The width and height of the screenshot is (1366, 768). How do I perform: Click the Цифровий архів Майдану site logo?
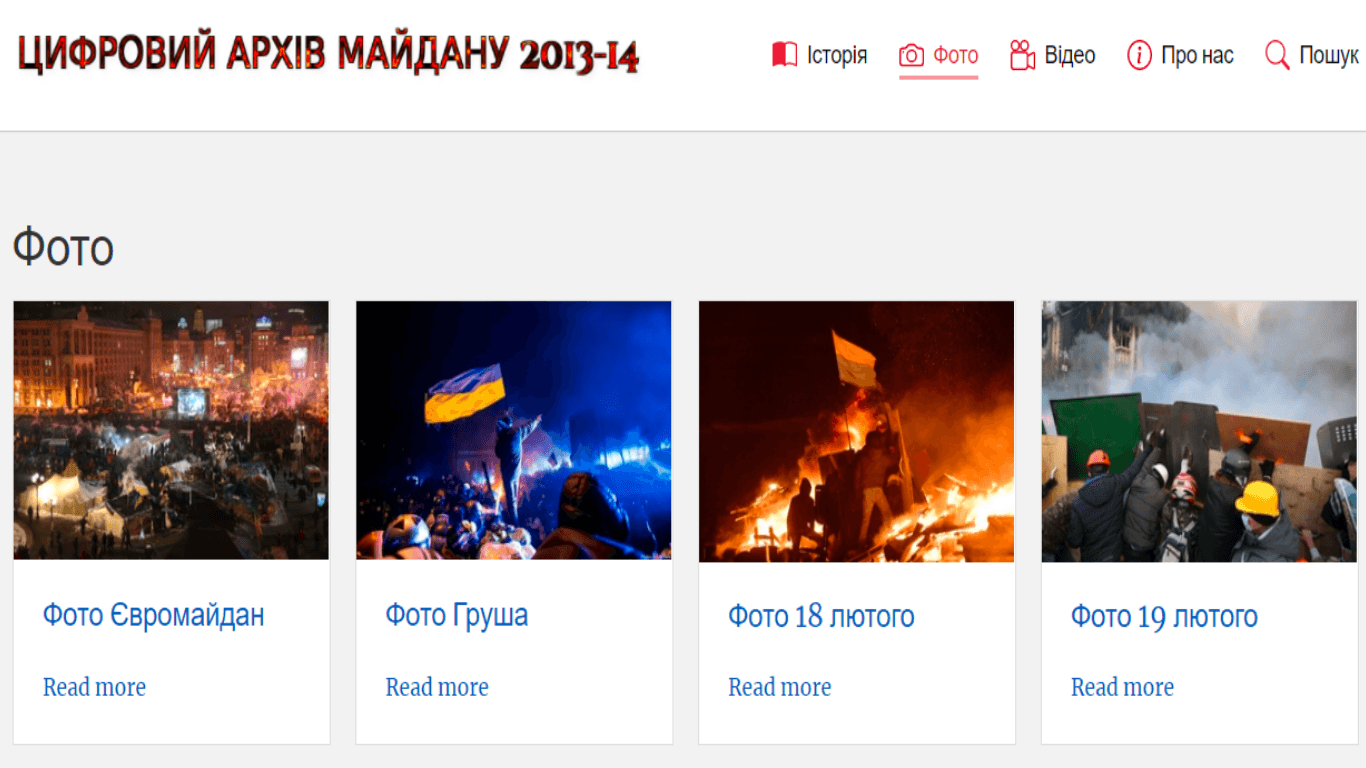pyautogui.click(x=328, y=54)
